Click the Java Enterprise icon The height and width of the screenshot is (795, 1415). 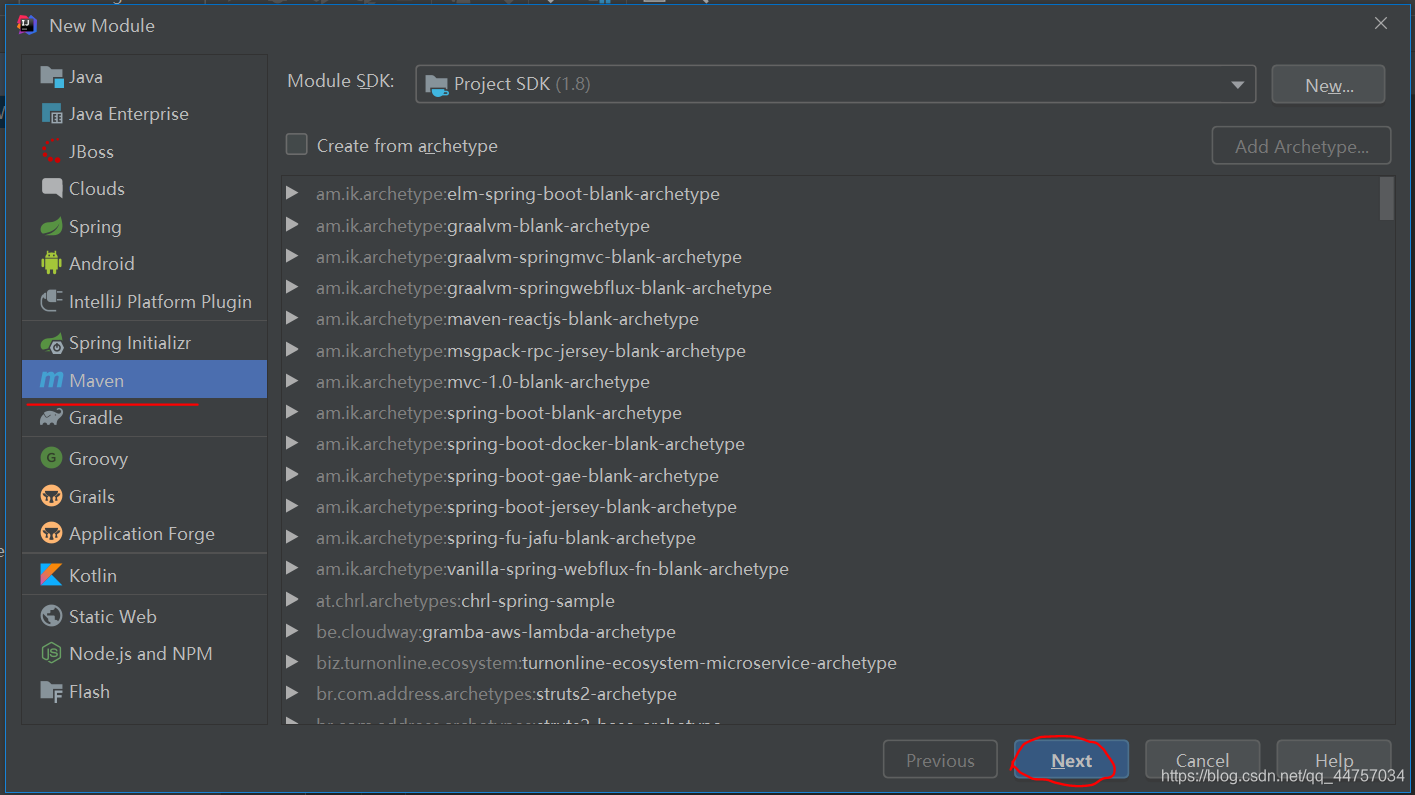click(51, 114)
